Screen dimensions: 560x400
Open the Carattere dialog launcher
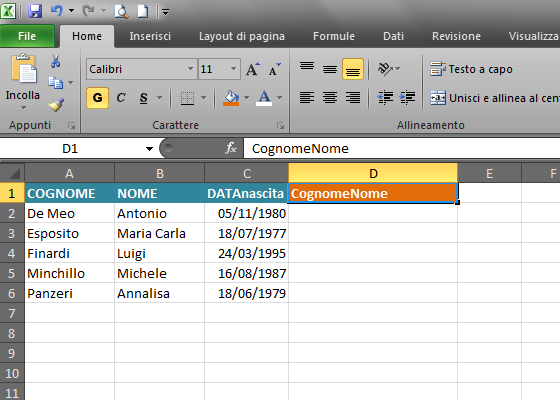coord(280,125)
